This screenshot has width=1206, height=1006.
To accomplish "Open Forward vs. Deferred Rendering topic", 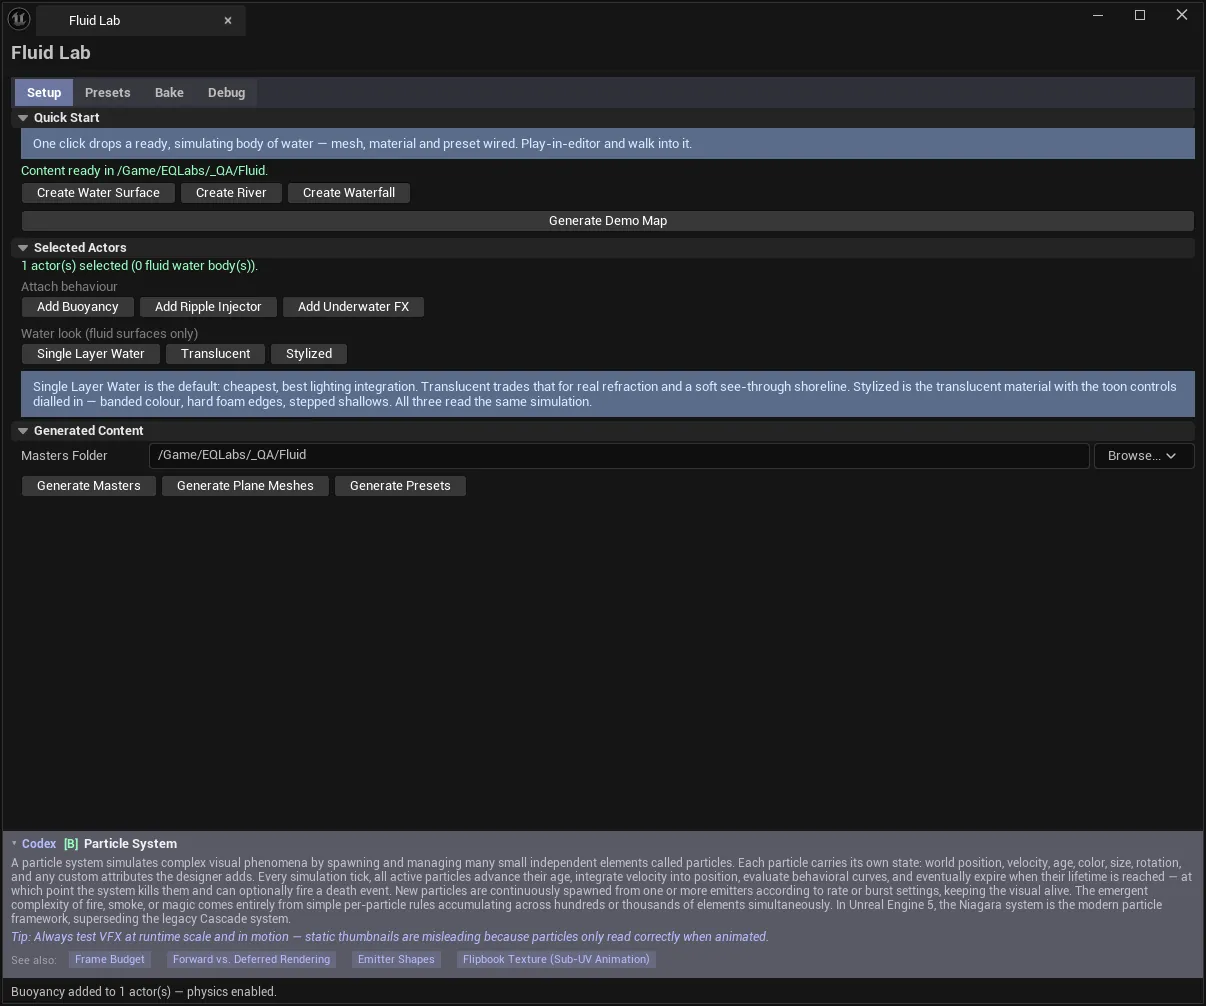I will click(x=251, y=959).
